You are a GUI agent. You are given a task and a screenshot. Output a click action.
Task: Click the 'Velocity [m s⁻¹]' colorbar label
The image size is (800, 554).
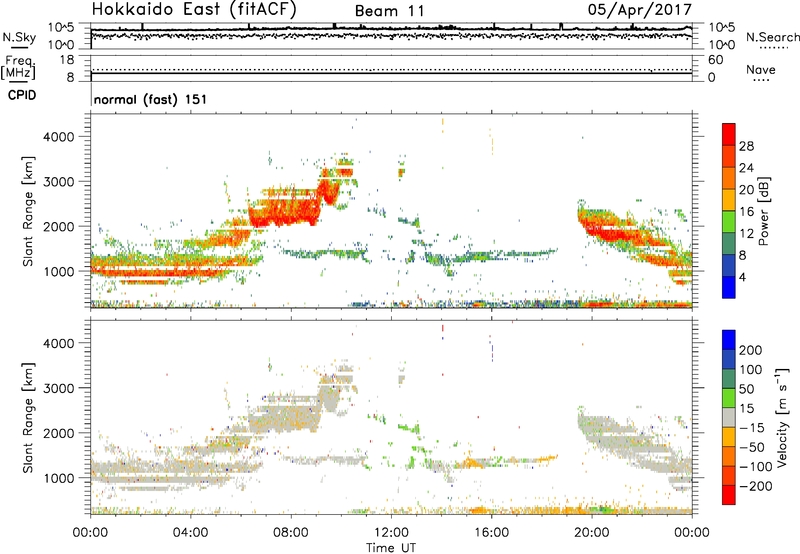(x=782, y=417)
